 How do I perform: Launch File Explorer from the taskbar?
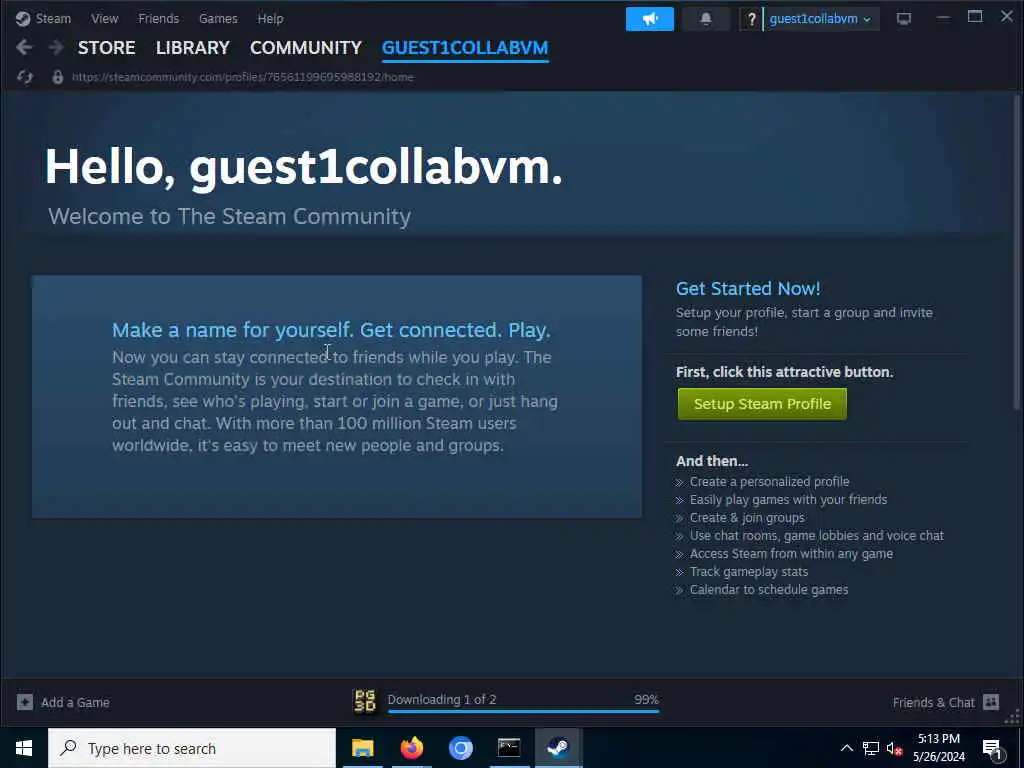tap(362, 748)
